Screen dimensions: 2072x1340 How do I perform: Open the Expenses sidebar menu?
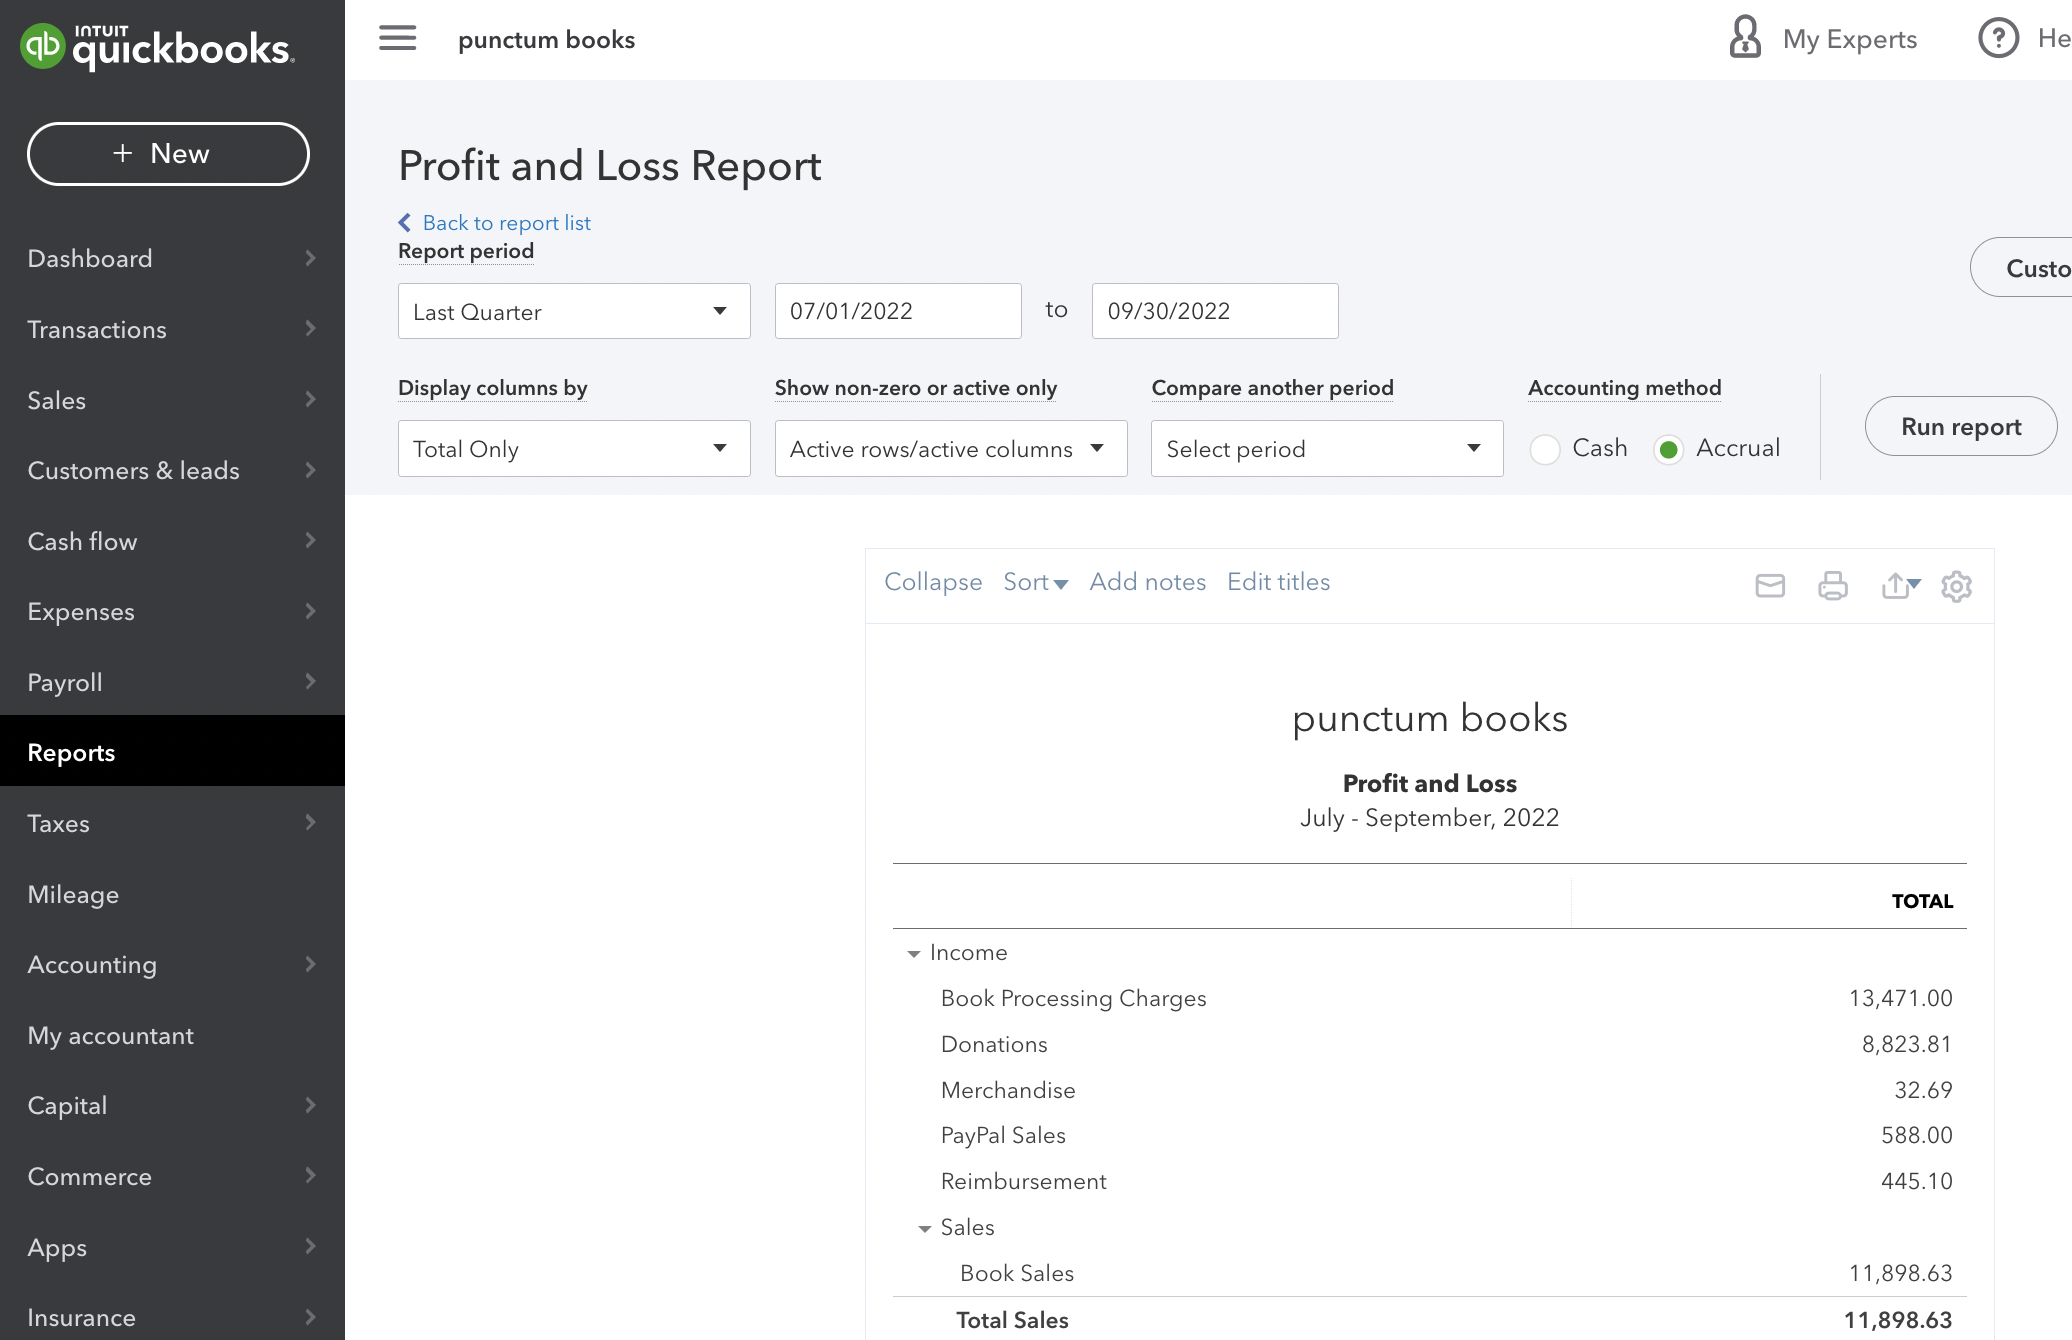[172, 612]
